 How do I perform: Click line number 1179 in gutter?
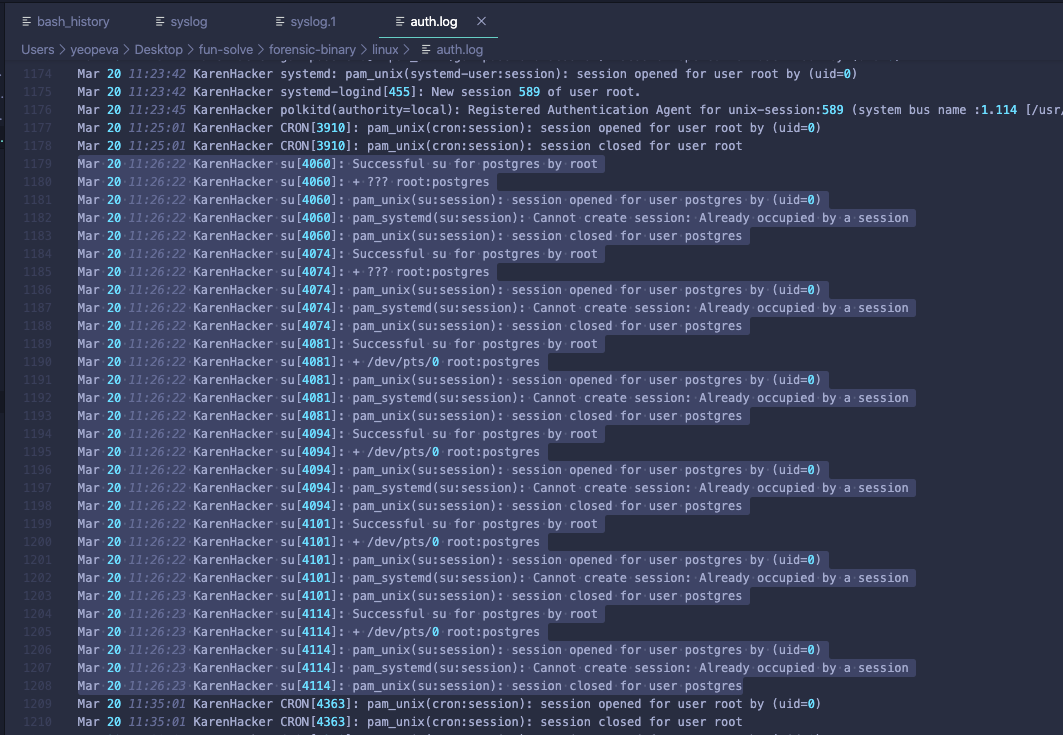37,163
